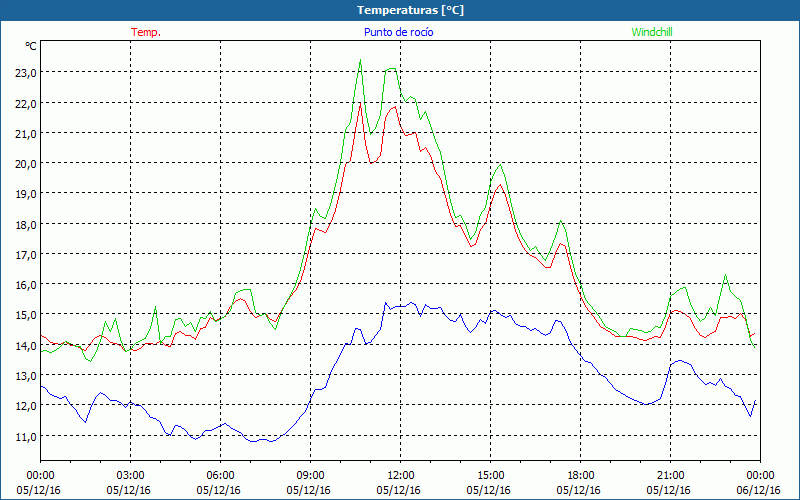Viewport: 800px width, 500px height.
Task: Click the 17,0 y-axis value
Action: pyautogui.click(x=26, y=255)
